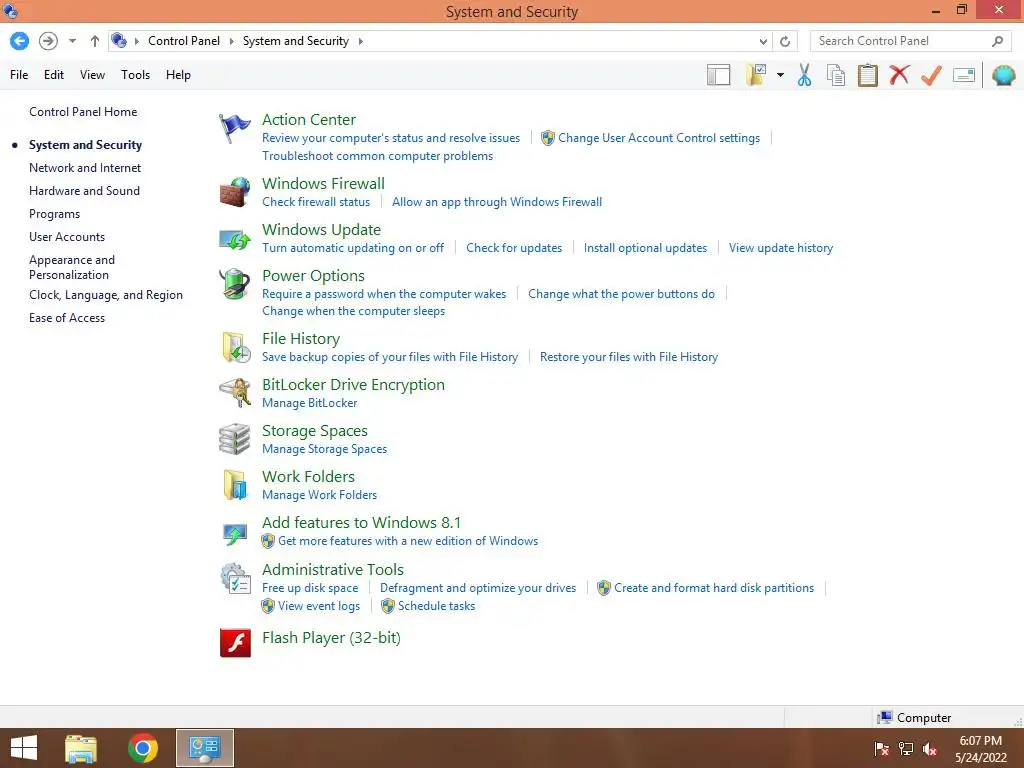This screenshot has height=768, width=1024.
Task: Open User Accounts category
Action: 67,237
